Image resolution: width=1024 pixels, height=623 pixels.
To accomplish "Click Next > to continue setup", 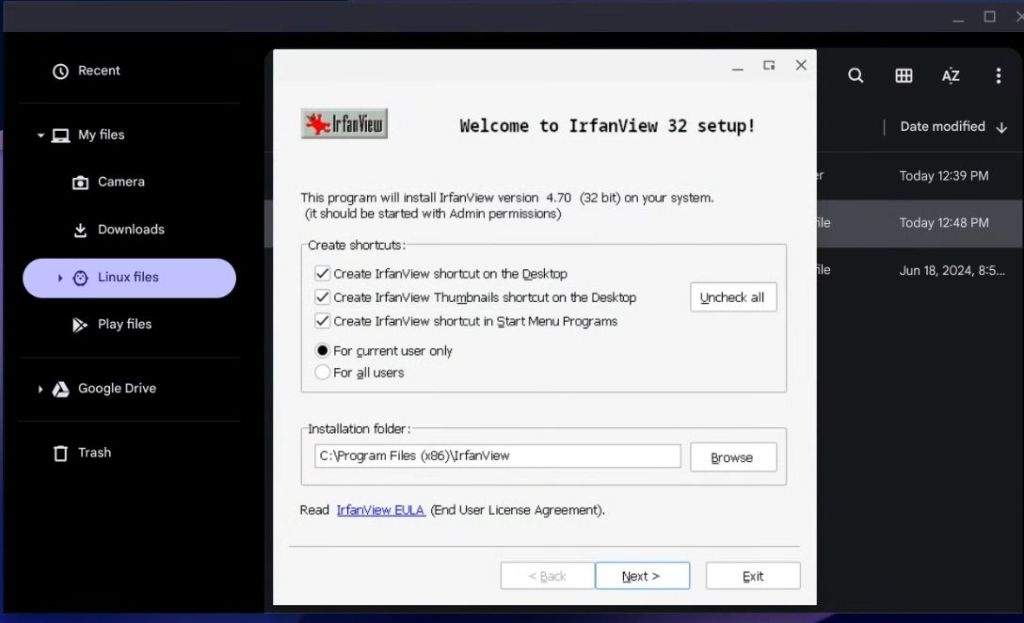I will [642, 576].
